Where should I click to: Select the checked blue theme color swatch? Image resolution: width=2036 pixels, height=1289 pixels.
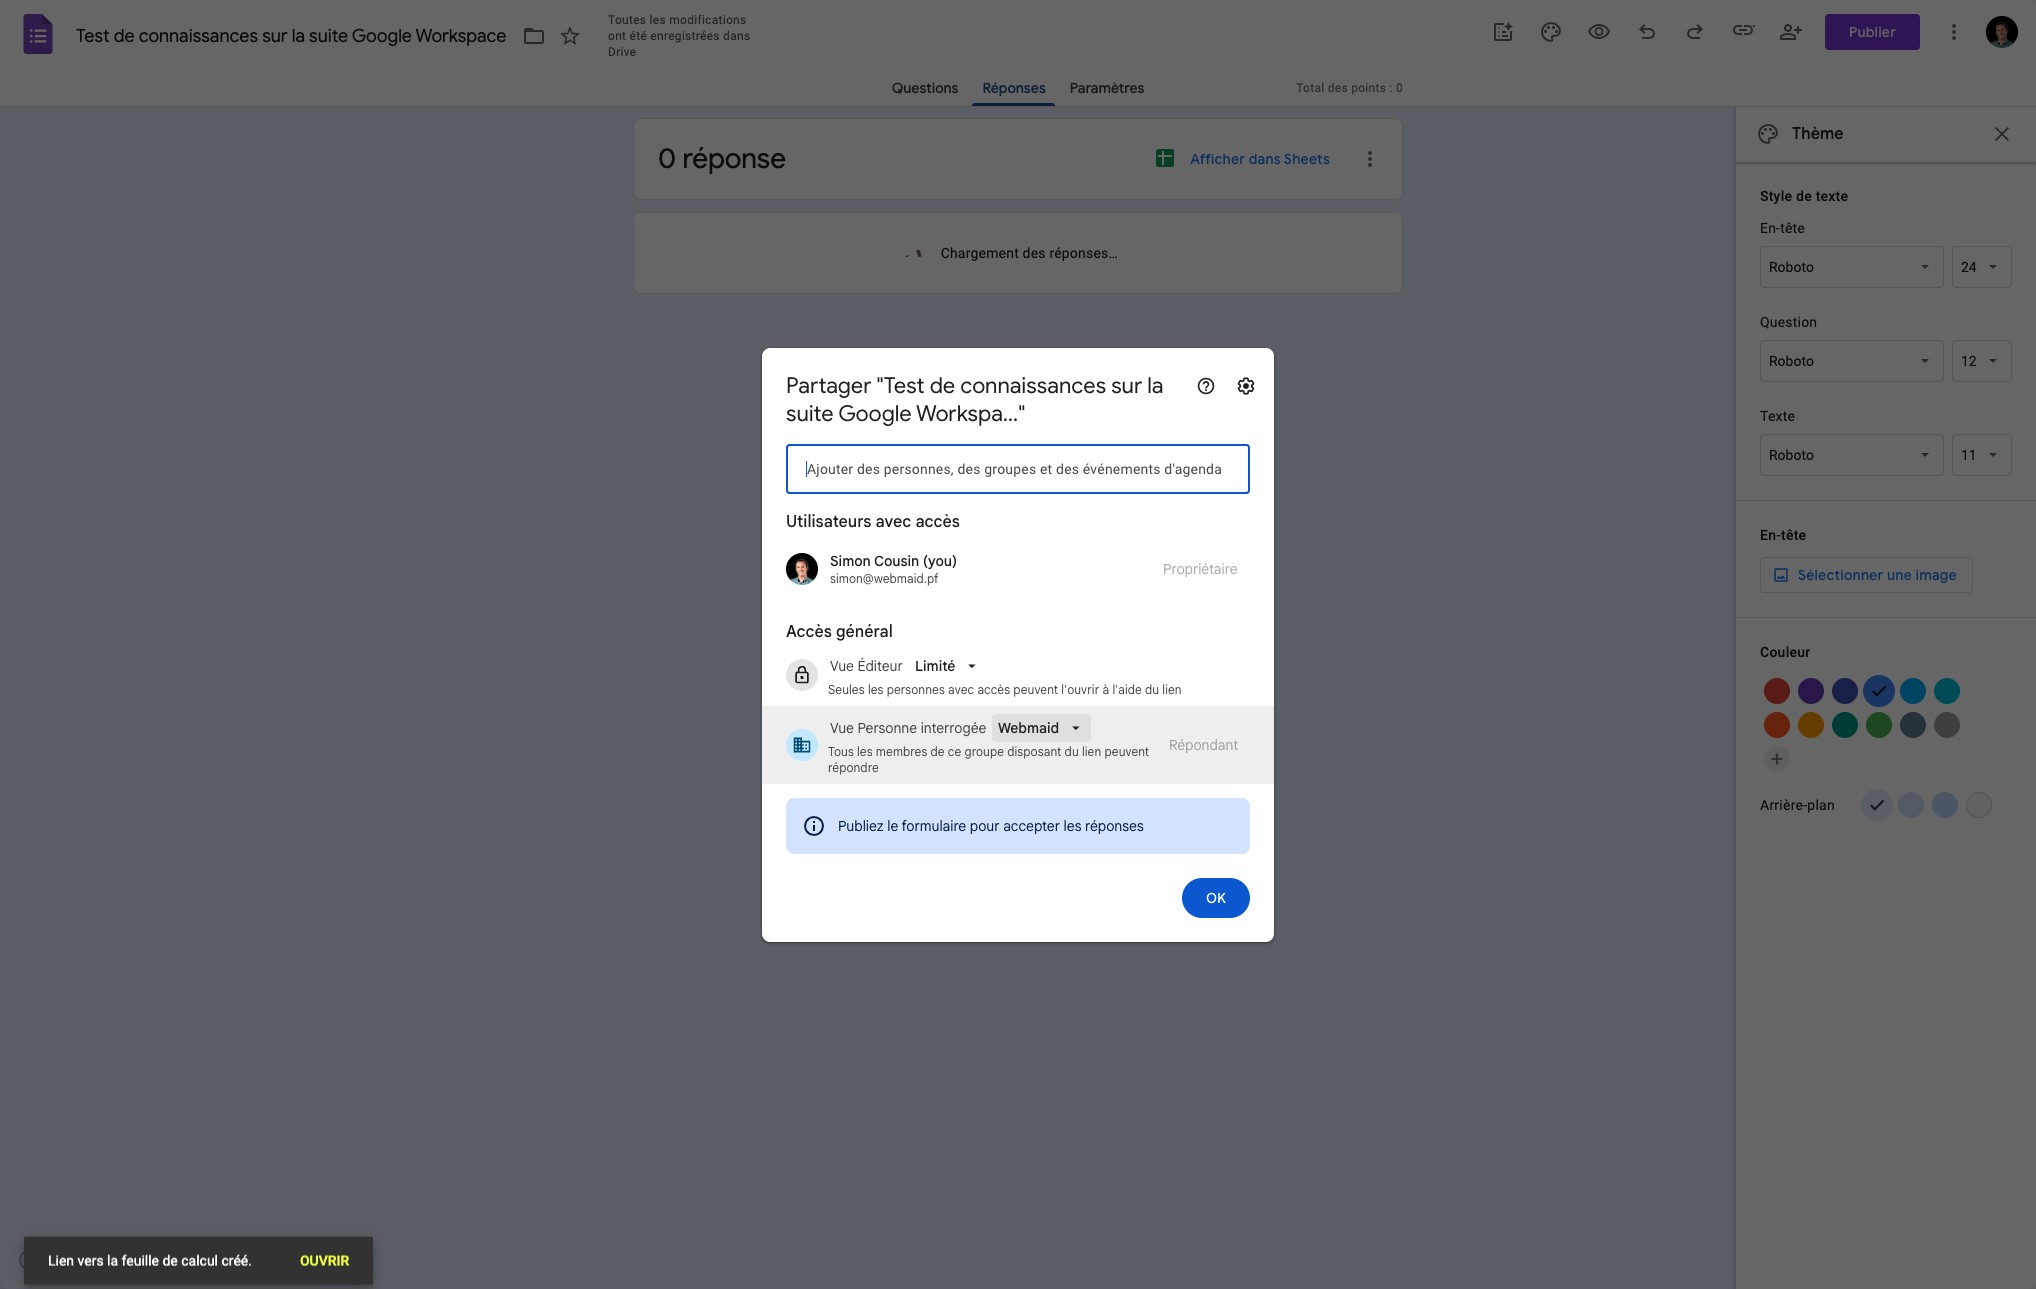tap(1879, 691)
